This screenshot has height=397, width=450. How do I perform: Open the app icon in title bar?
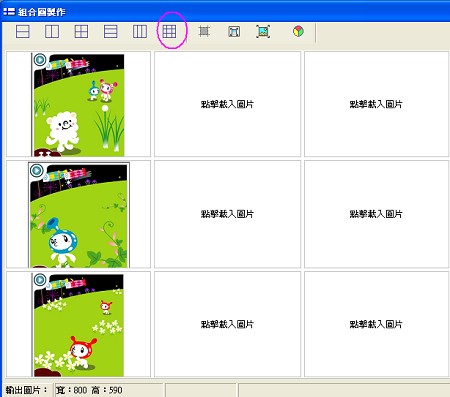point(9,12)
